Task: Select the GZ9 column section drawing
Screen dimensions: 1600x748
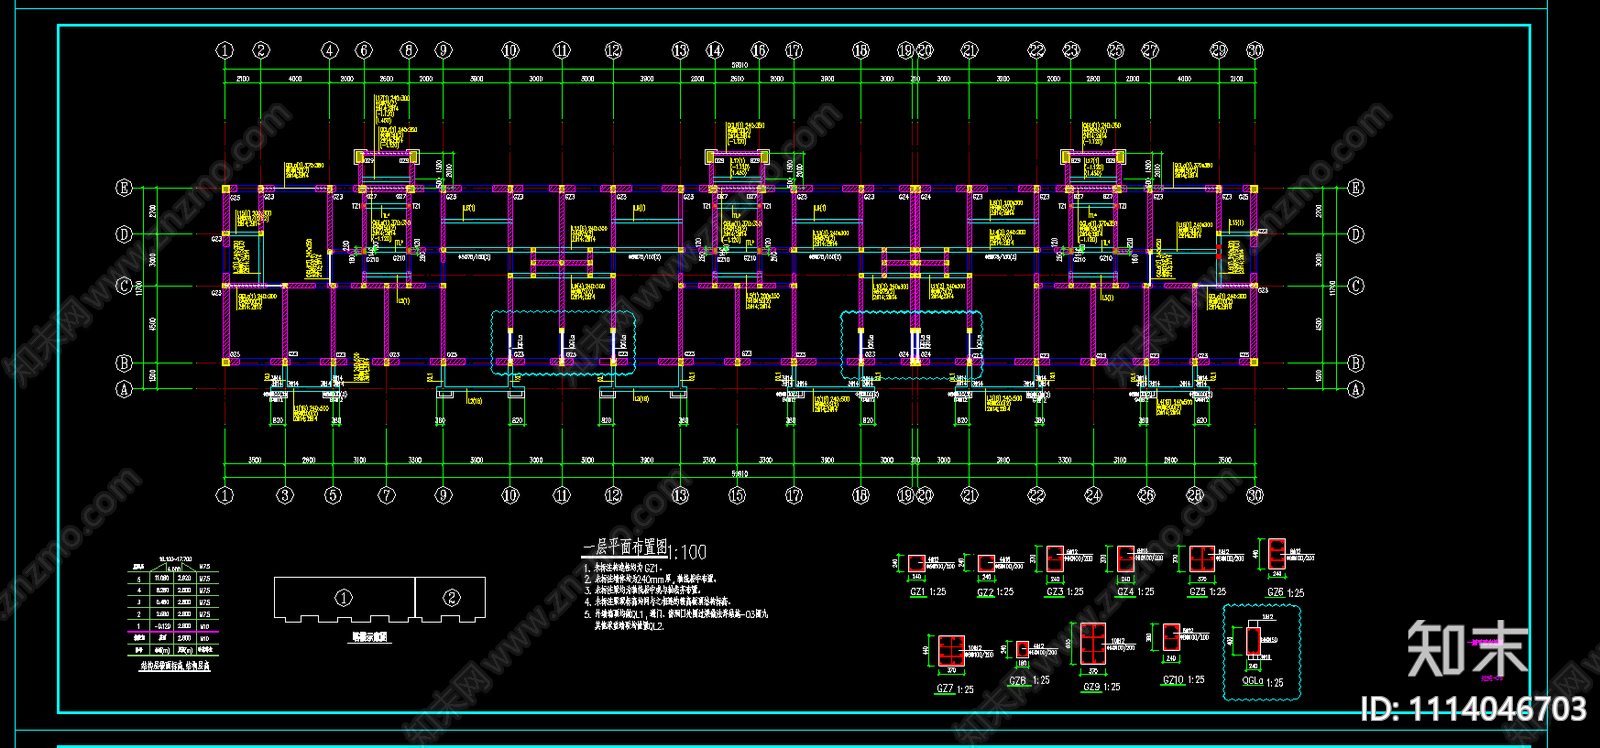Action: click(1092, 643)
